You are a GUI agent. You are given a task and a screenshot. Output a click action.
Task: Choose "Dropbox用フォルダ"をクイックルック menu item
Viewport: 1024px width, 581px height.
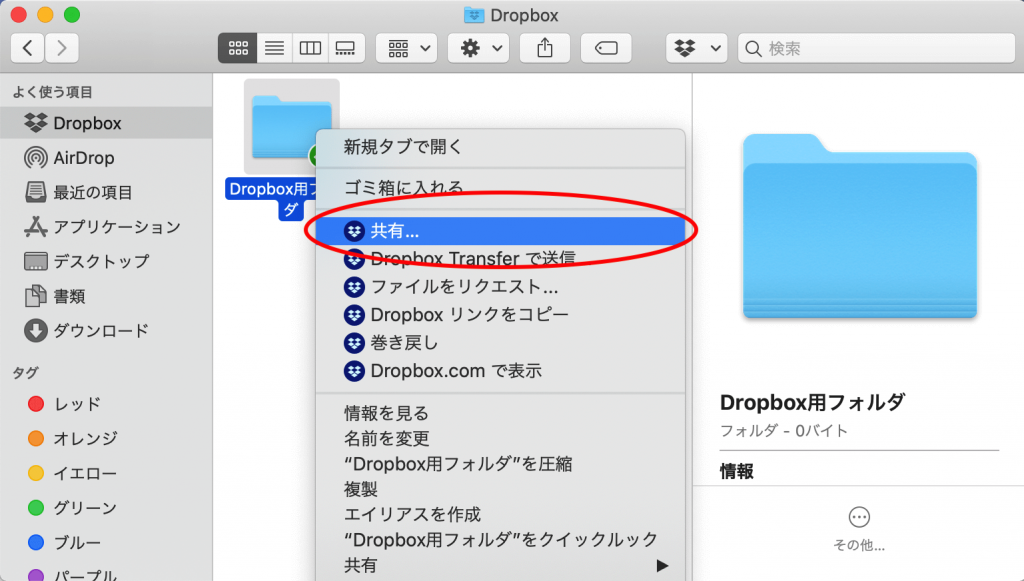(500, 541)
